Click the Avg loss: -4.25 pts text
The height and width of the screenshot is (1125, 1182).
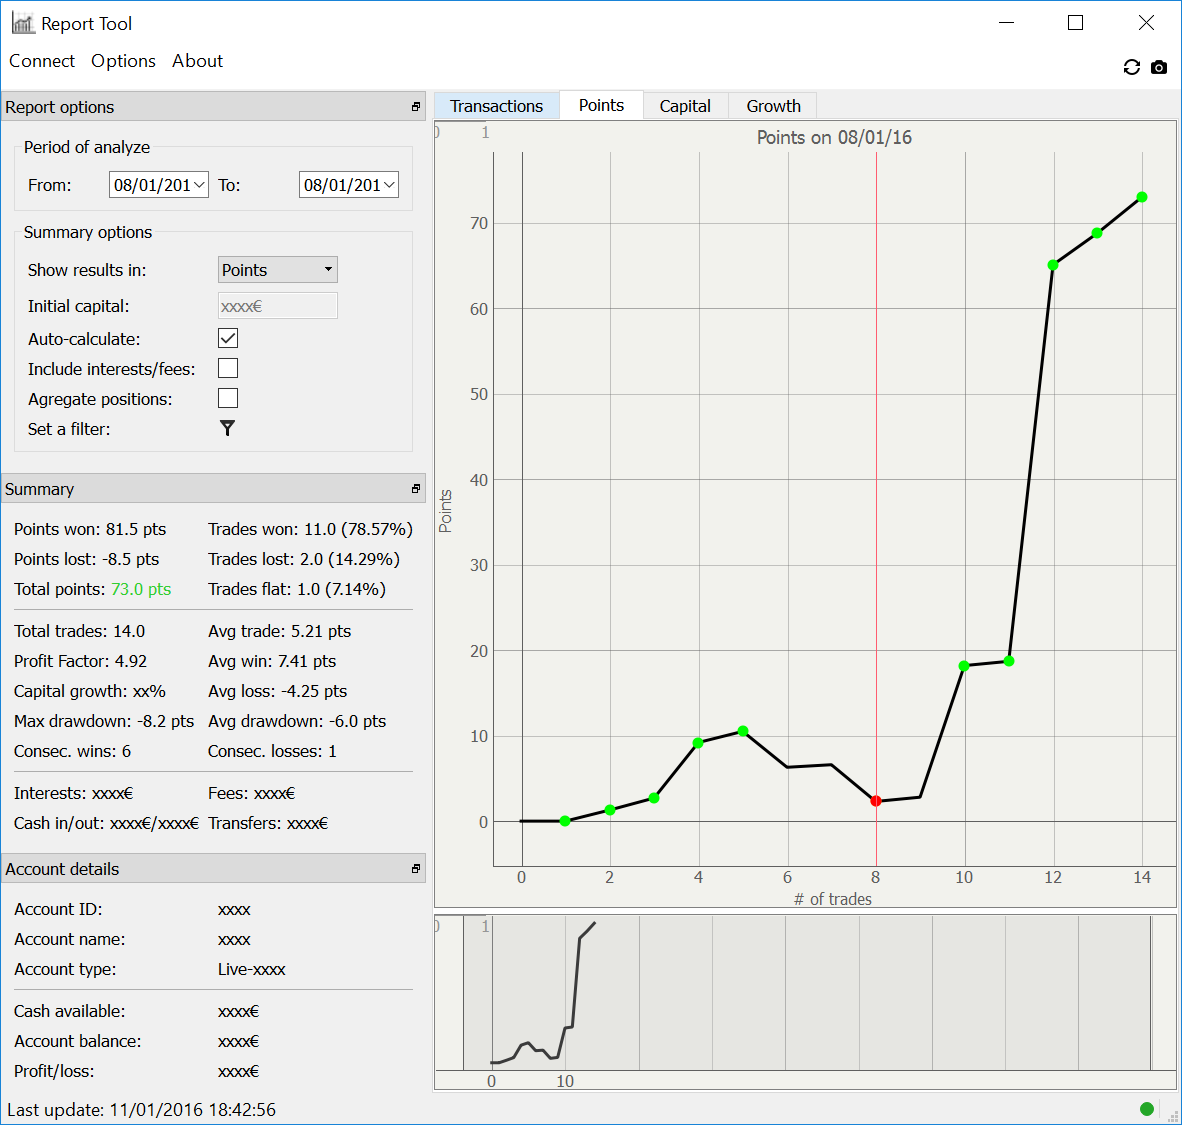[x=277, y=691]
